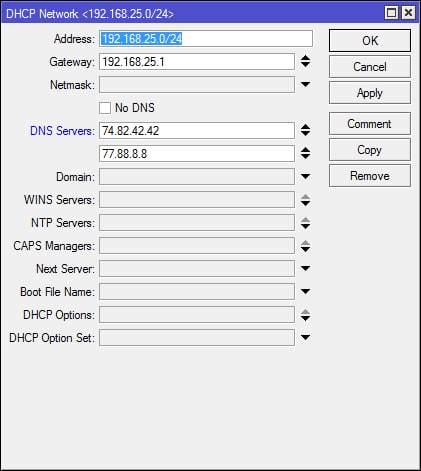Click the Gateway field with 192.168.25.1

click(x=197, y=62)
